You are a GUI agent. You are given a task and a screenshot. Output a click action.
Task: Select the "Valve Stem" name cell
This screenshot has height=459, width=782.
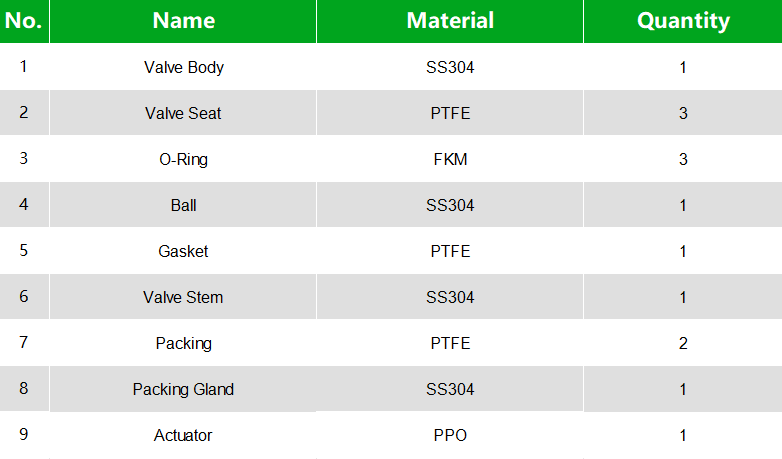click(183, 297)
